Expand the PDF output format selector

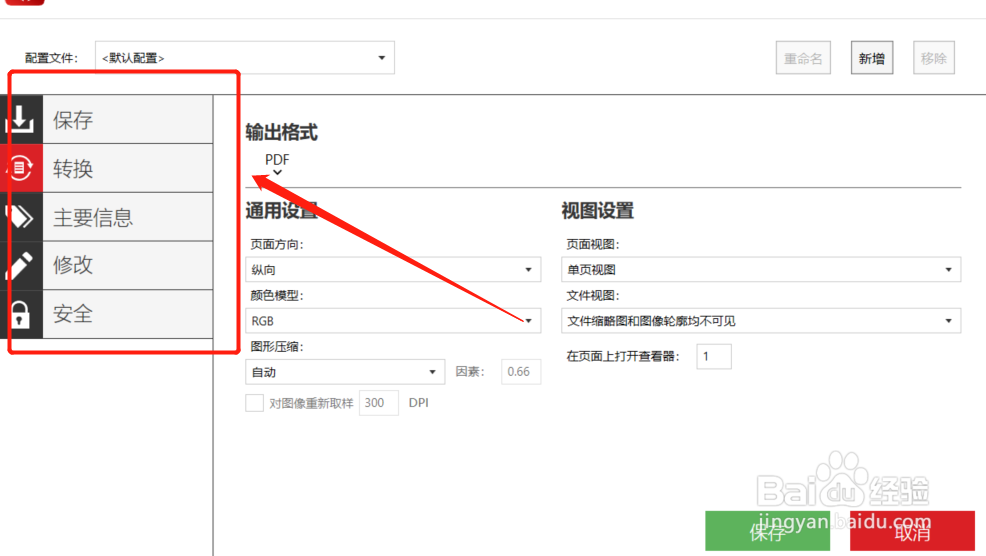pos(277,164)
